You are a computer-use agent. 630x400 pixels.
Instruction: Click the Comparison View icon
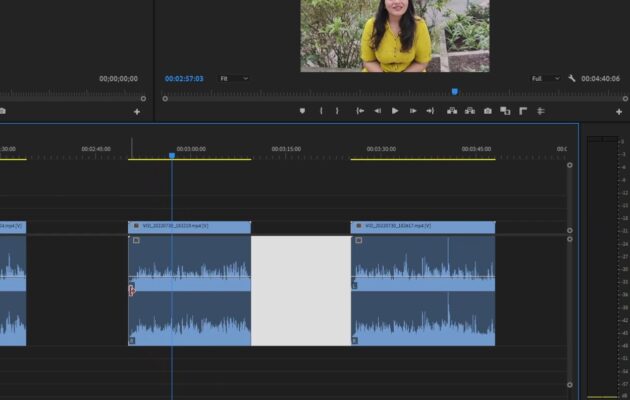[505, 111]
